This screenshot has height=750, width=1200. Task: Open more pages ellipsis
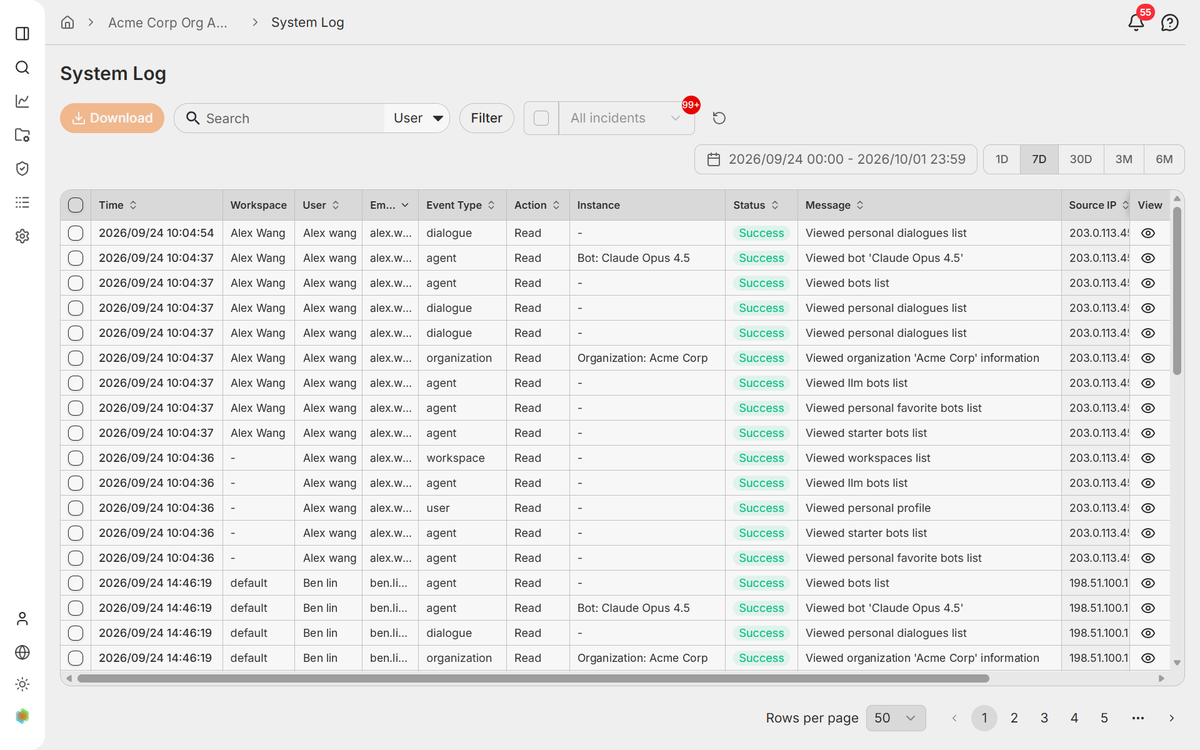tap(1138, 718)
